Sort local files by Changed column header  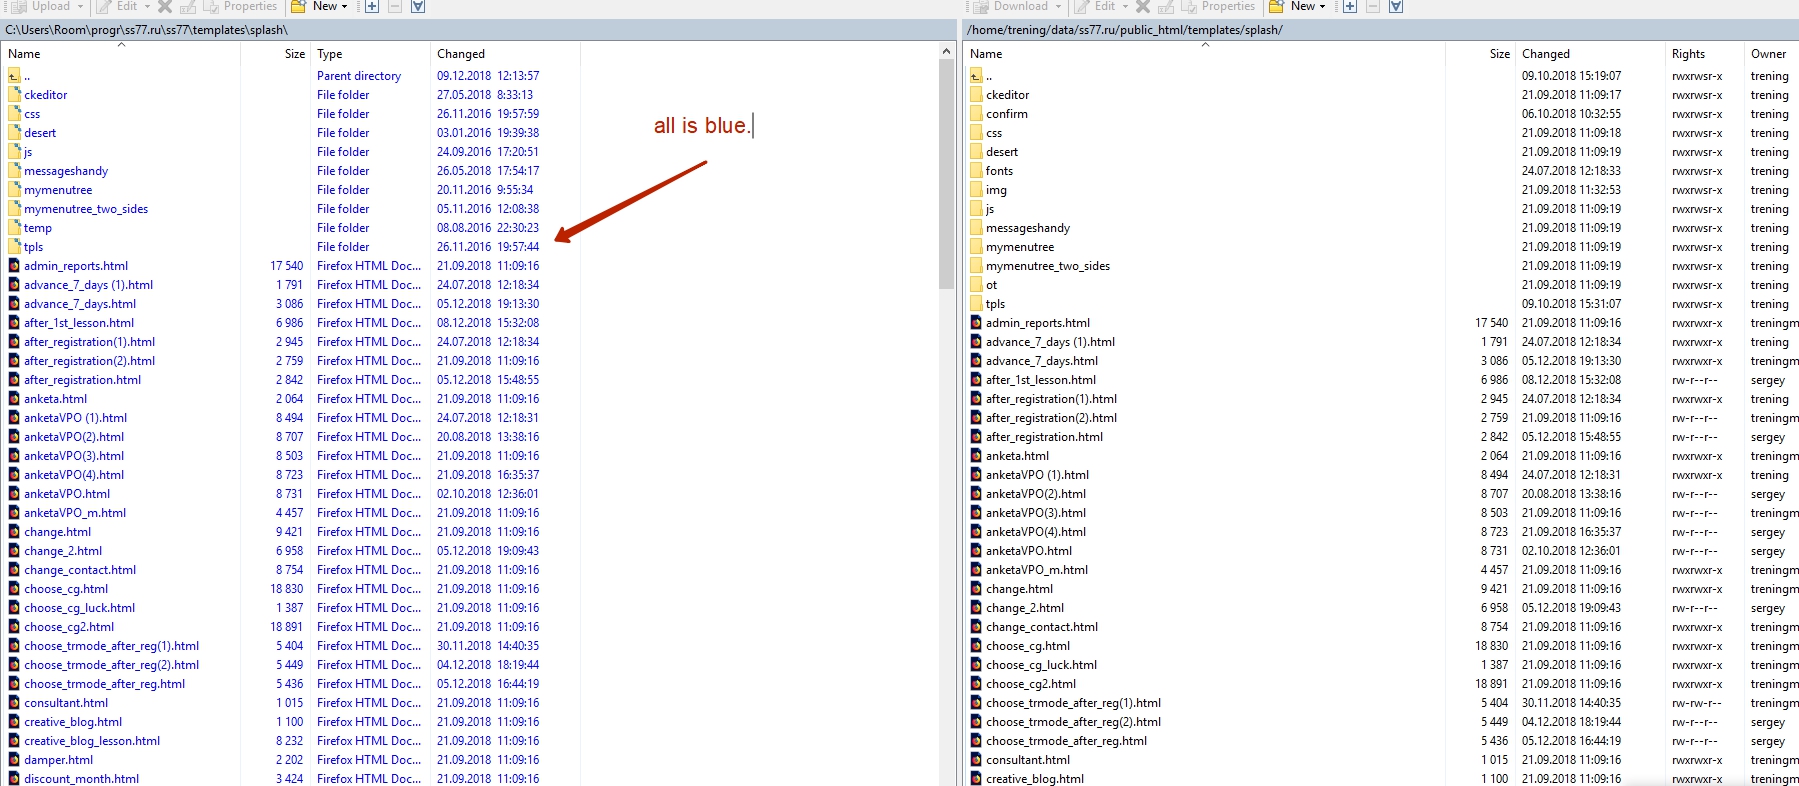[461, 54]
